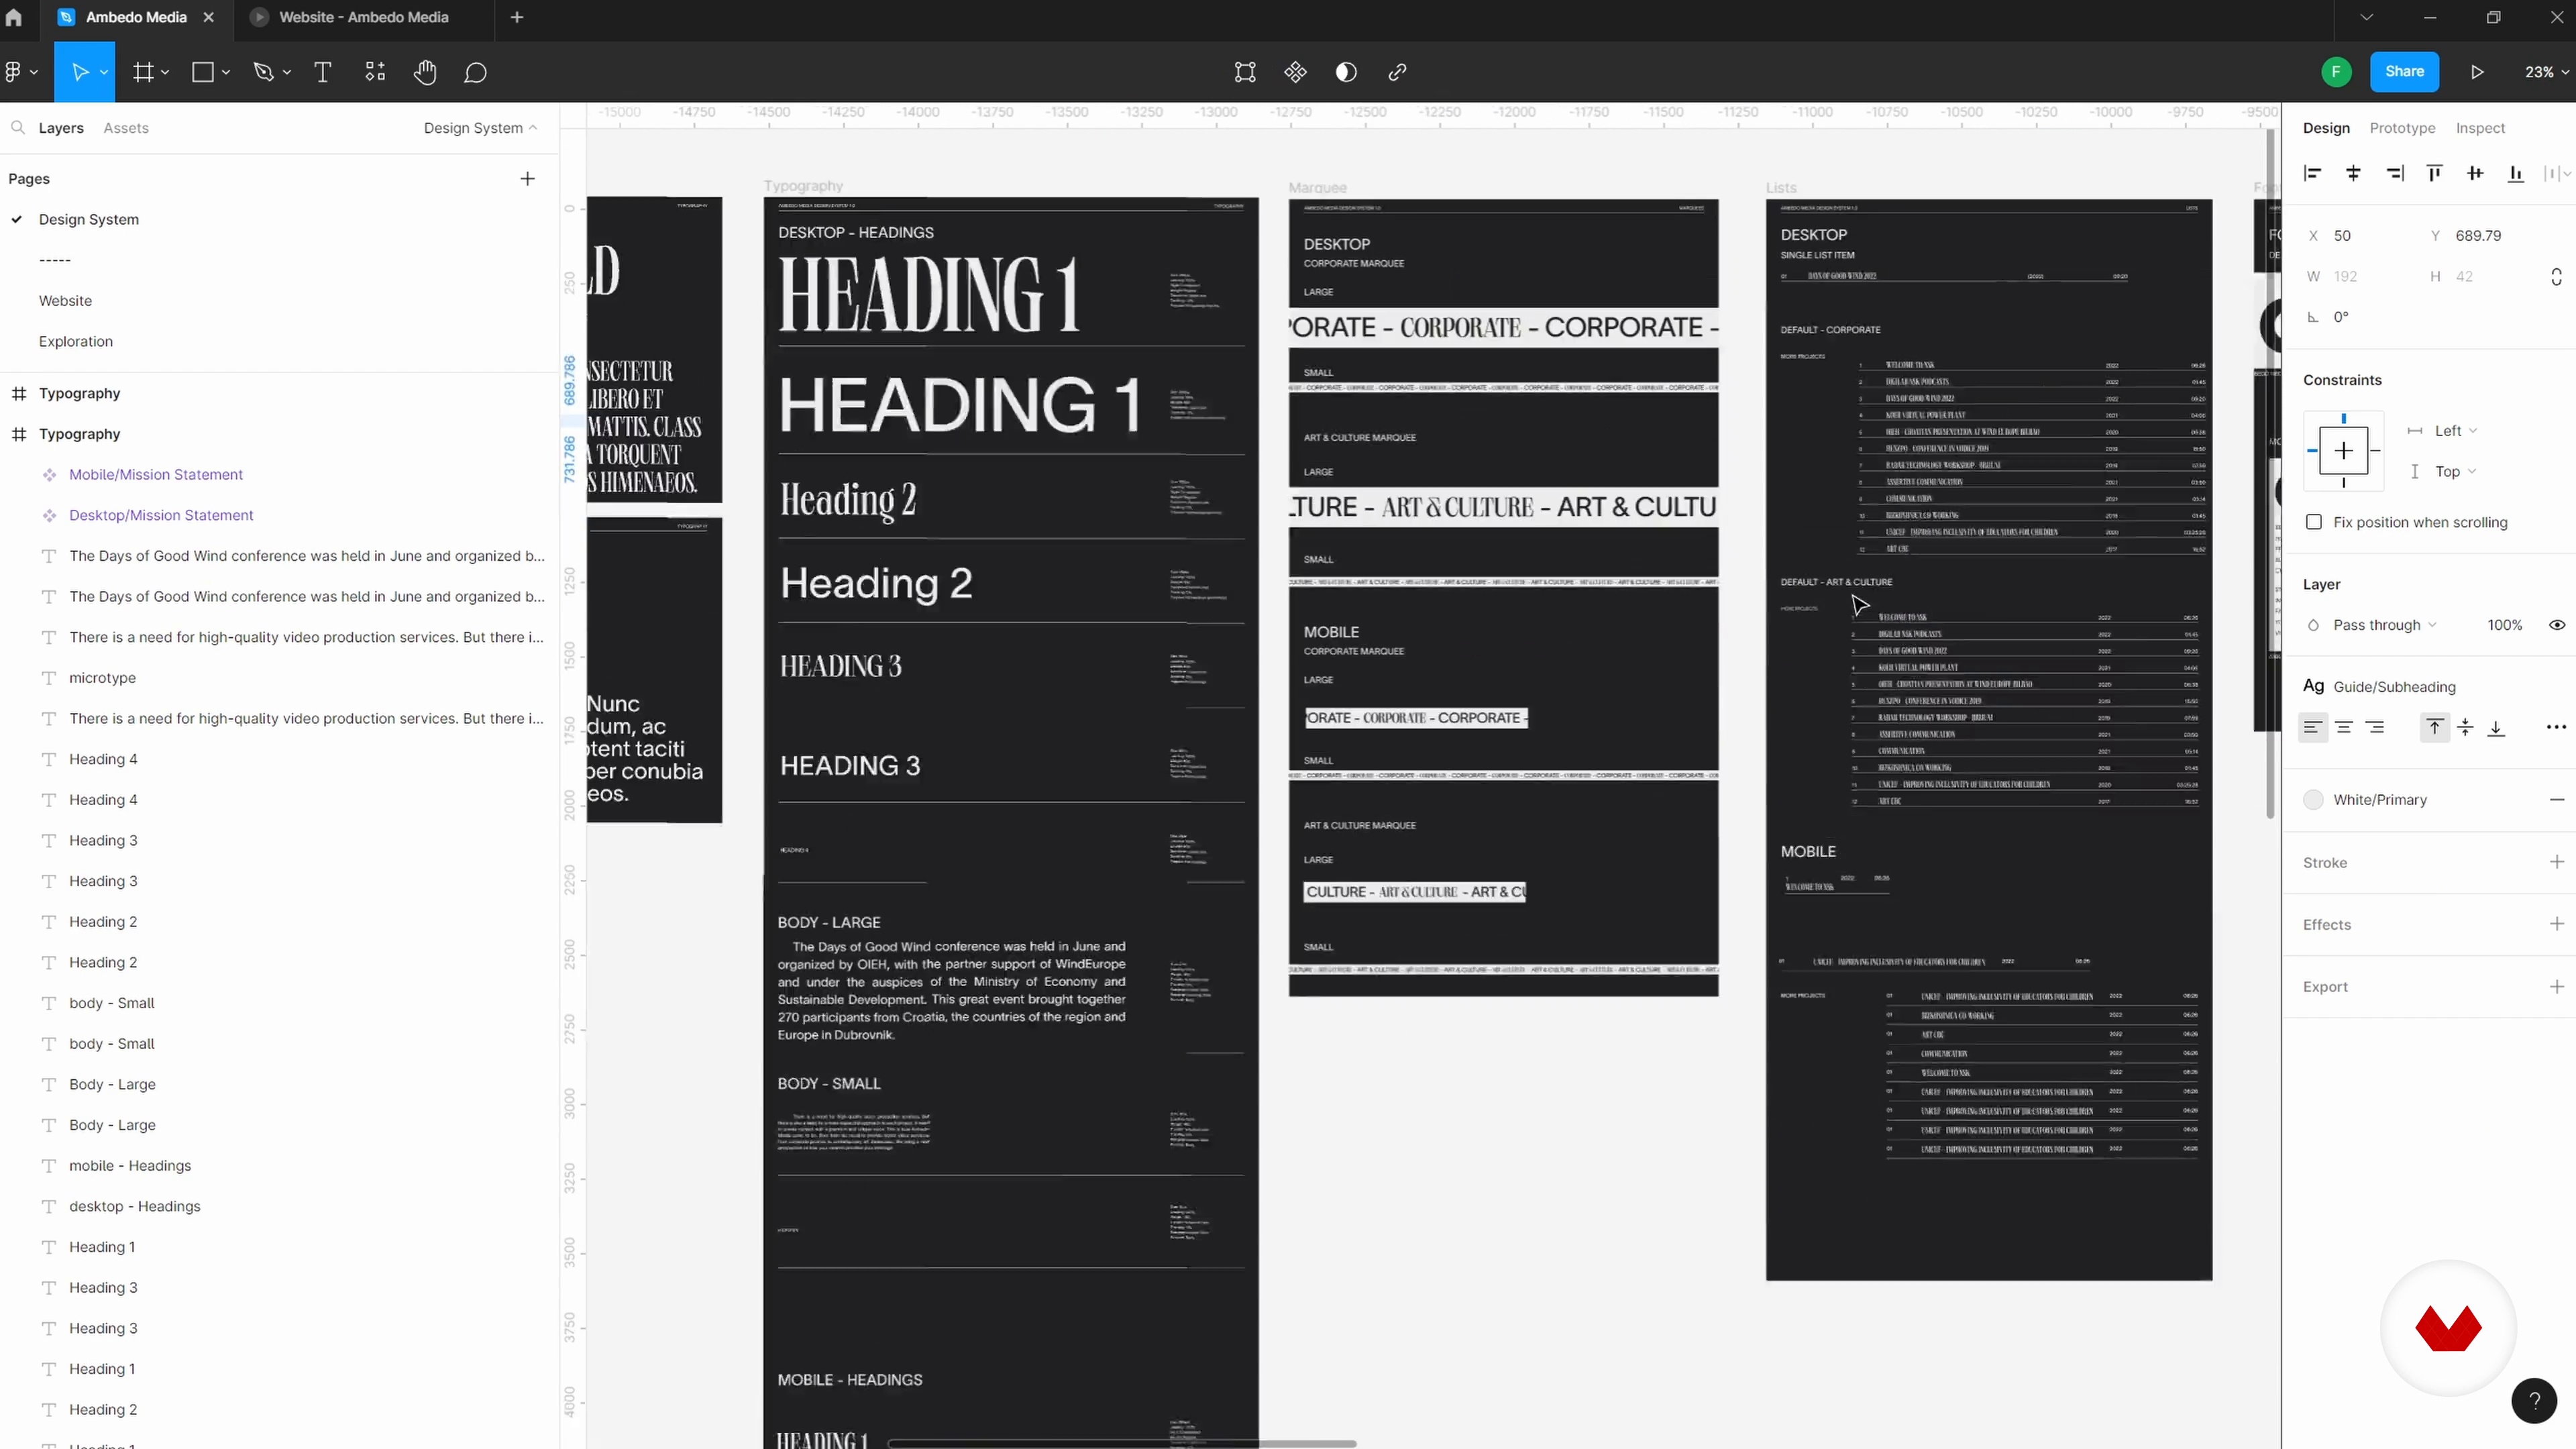Add an Export setting with plus

click(x=2557, y=987)
